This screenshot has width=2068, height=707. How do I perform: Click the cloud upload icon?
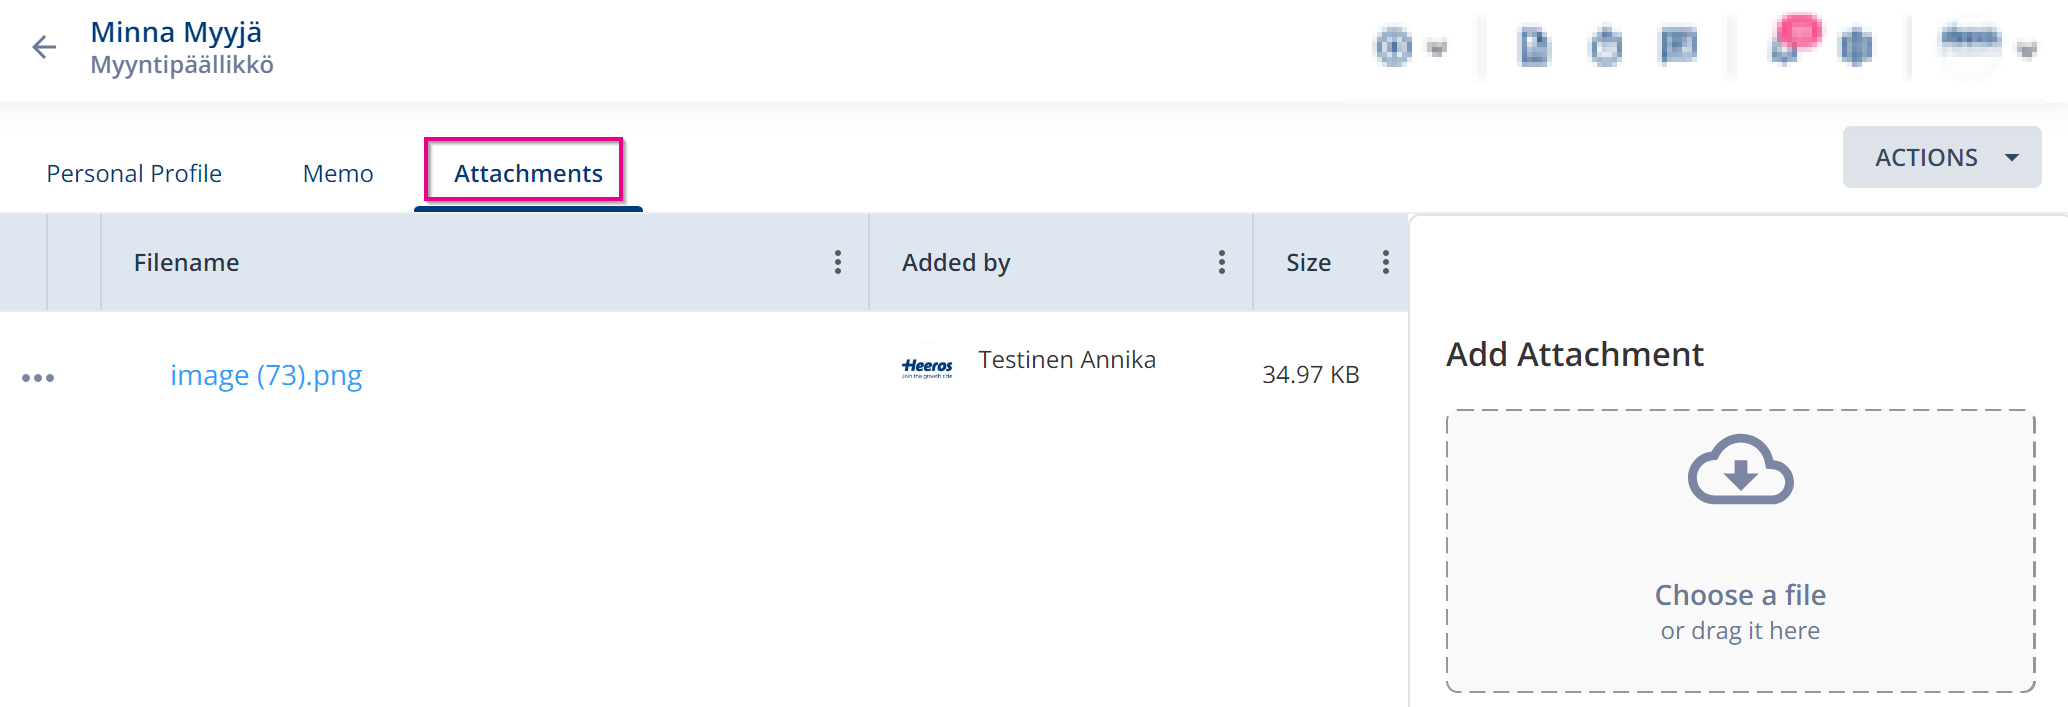[x=1740, y=470]
